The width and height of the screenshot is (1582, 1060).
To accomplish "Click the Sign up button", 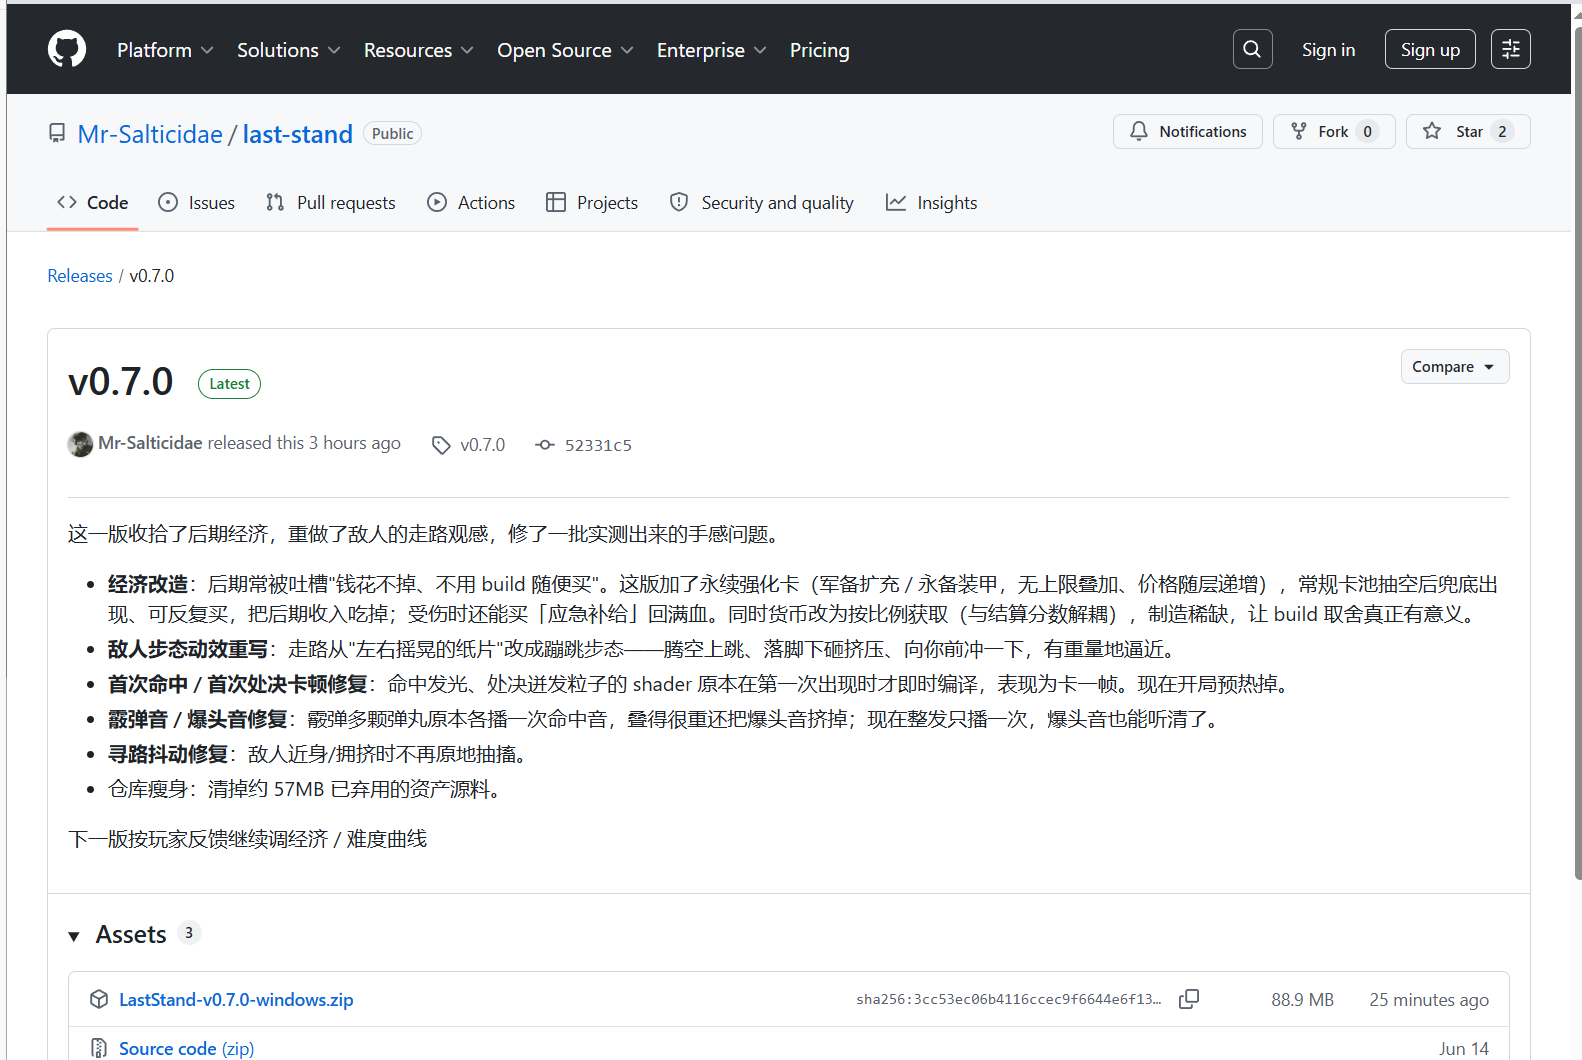I will 1430,49.
